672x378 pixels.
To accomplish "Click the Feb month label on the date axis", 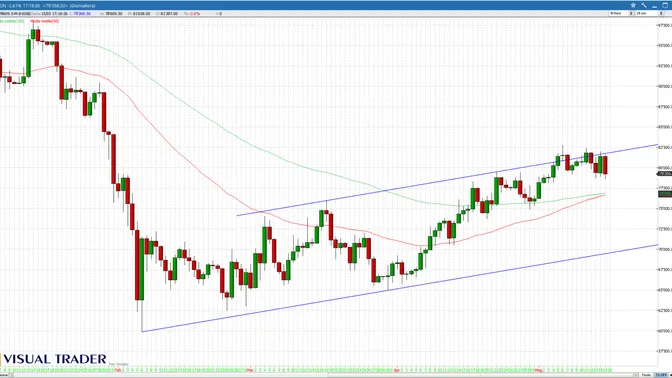I will tap(119, 369).
